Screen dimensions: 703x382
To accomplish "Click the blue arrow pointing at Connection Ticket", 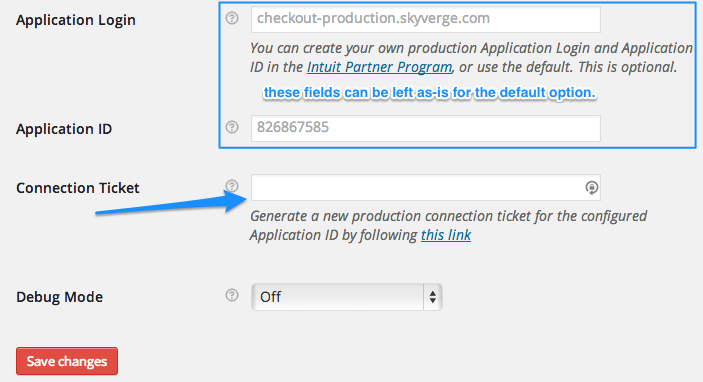I will [x=171, y=203].
